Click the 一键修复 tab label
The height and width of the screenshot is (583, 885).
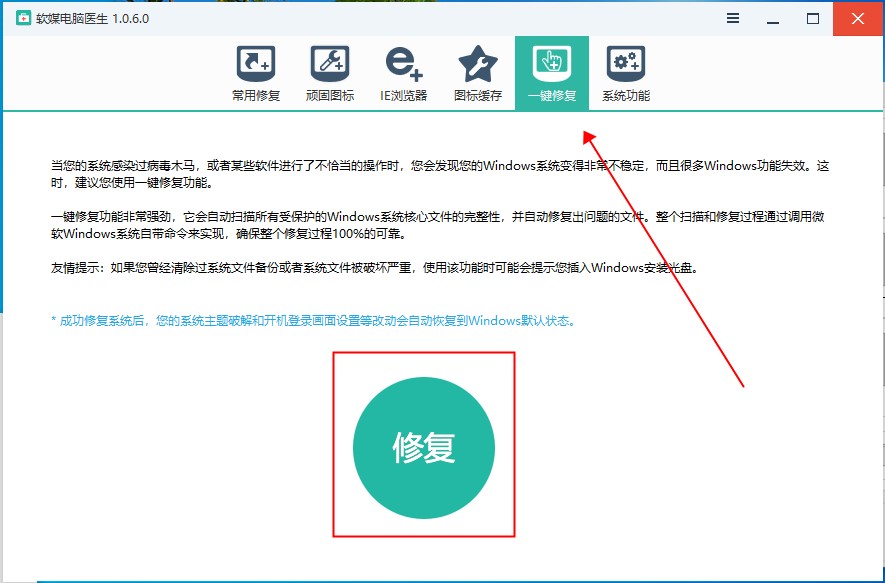[552, 96]
